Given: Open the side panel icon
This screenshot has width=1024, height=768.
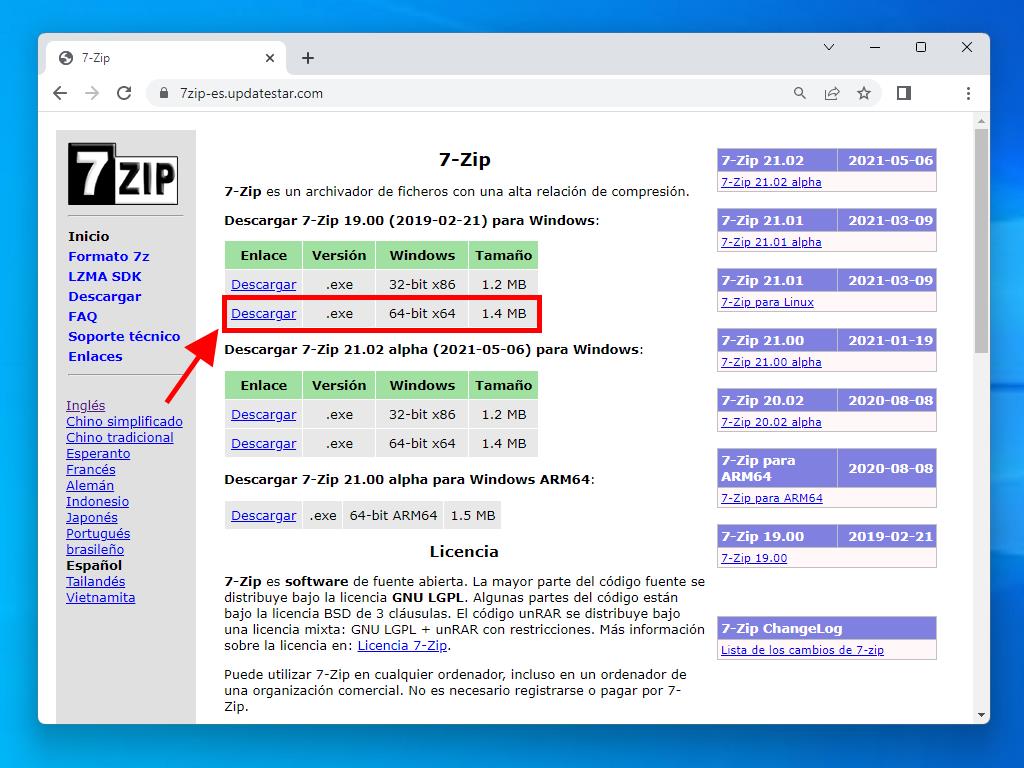Looking at the screenshot, I should click(904, 93).
